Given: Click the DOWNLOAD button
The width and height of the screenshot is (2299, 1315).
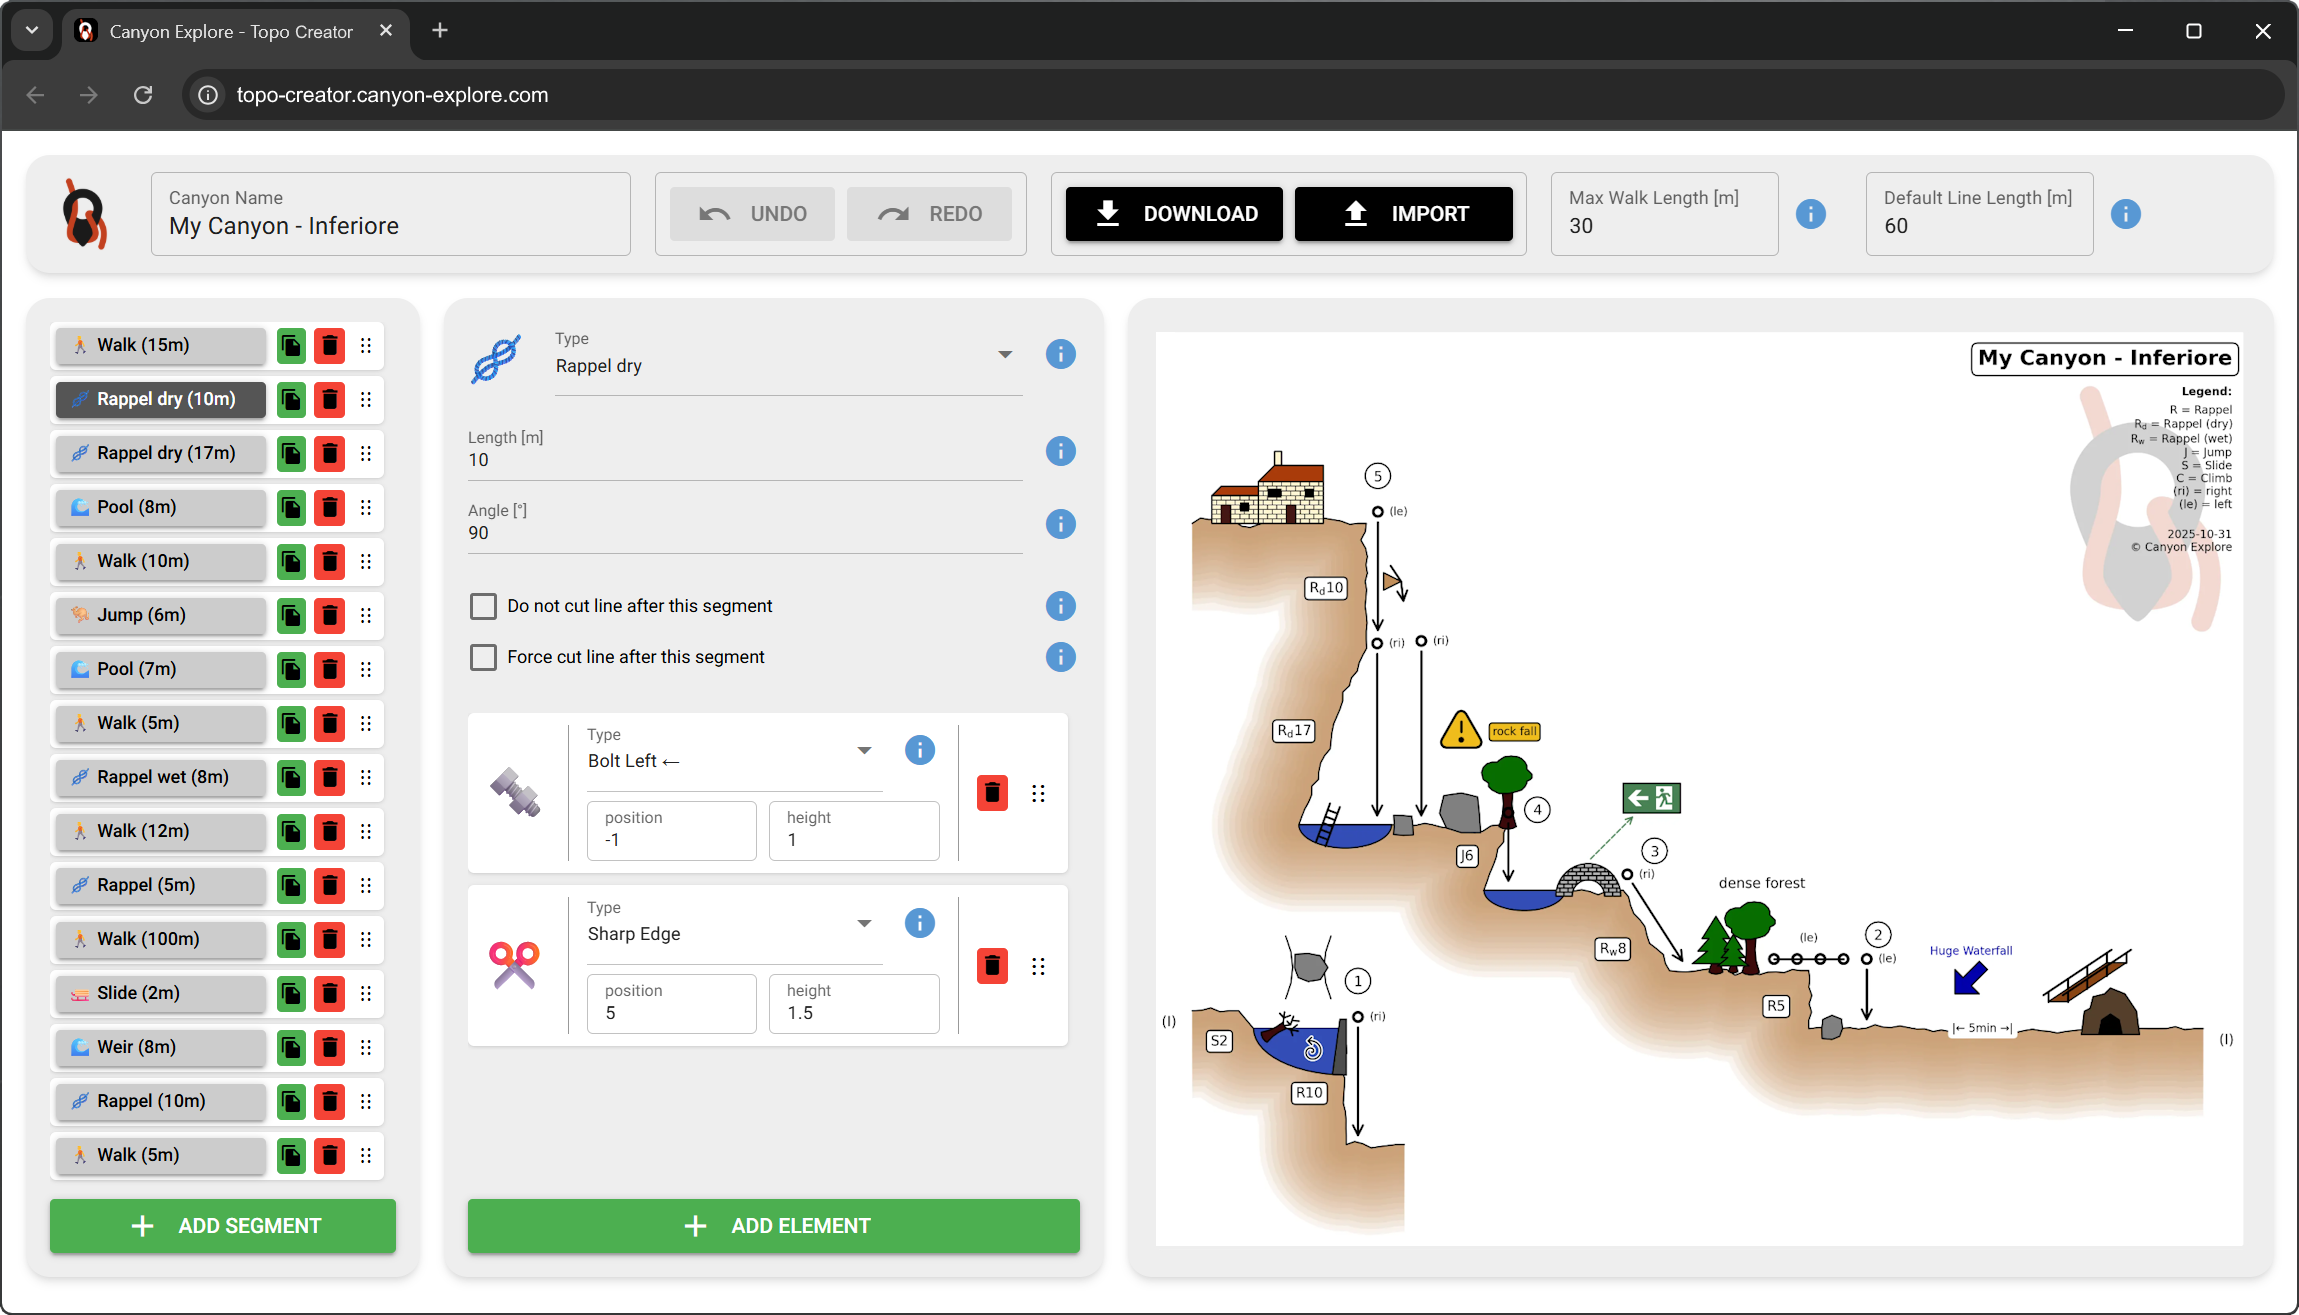Looking at the screenshot, I should tap(1174, 214).
